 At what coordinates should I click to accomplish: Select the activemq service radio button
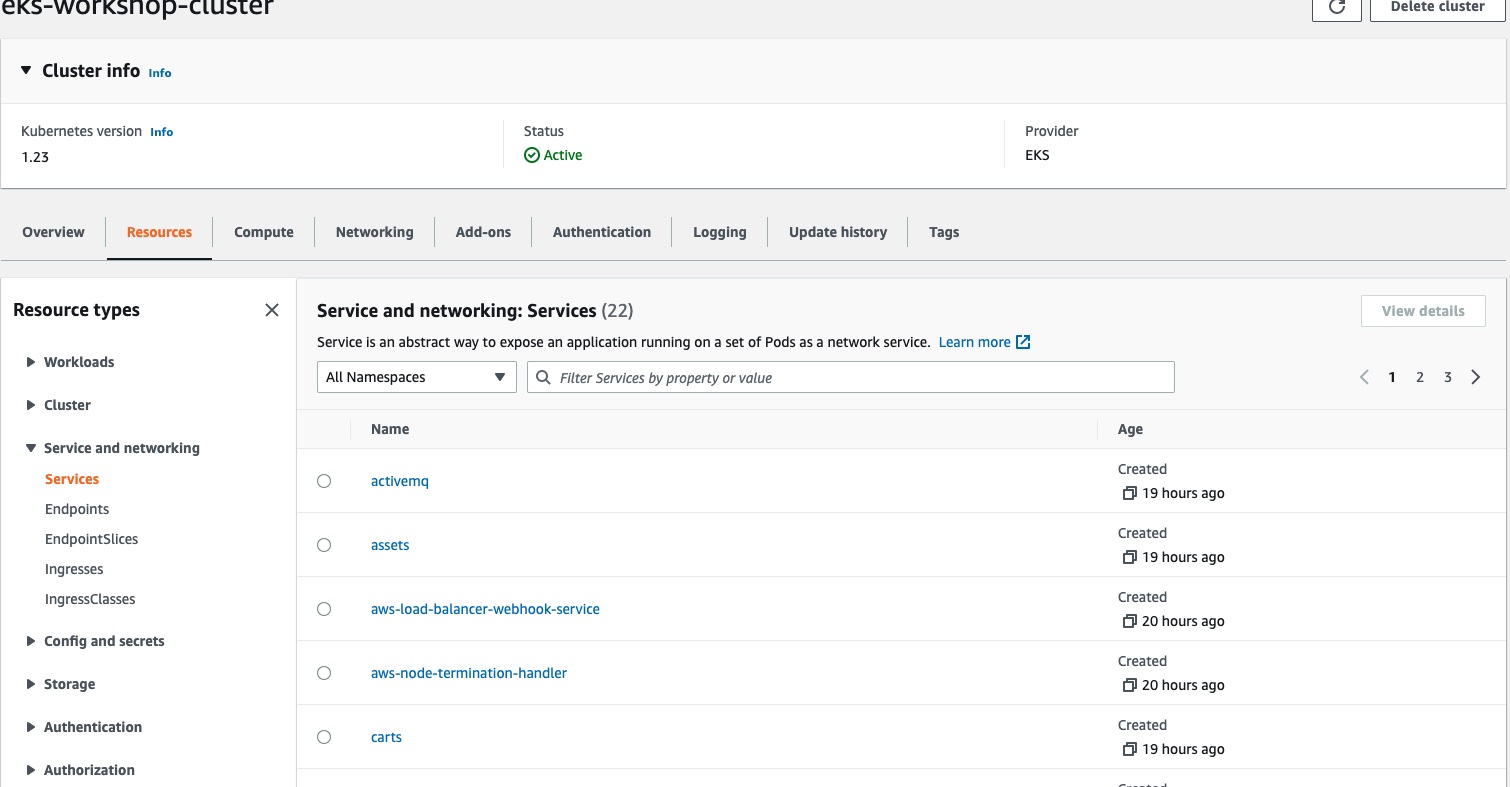(324, 481)
